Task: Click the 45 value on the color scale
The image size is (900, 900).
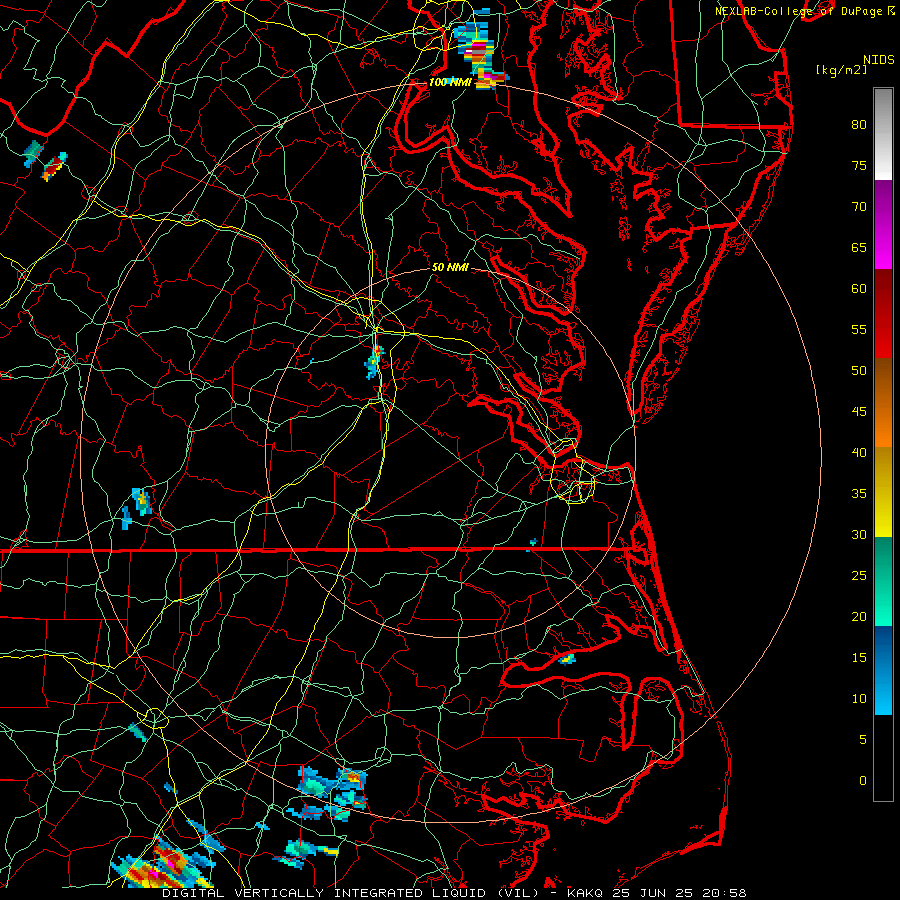Action: 859,412
